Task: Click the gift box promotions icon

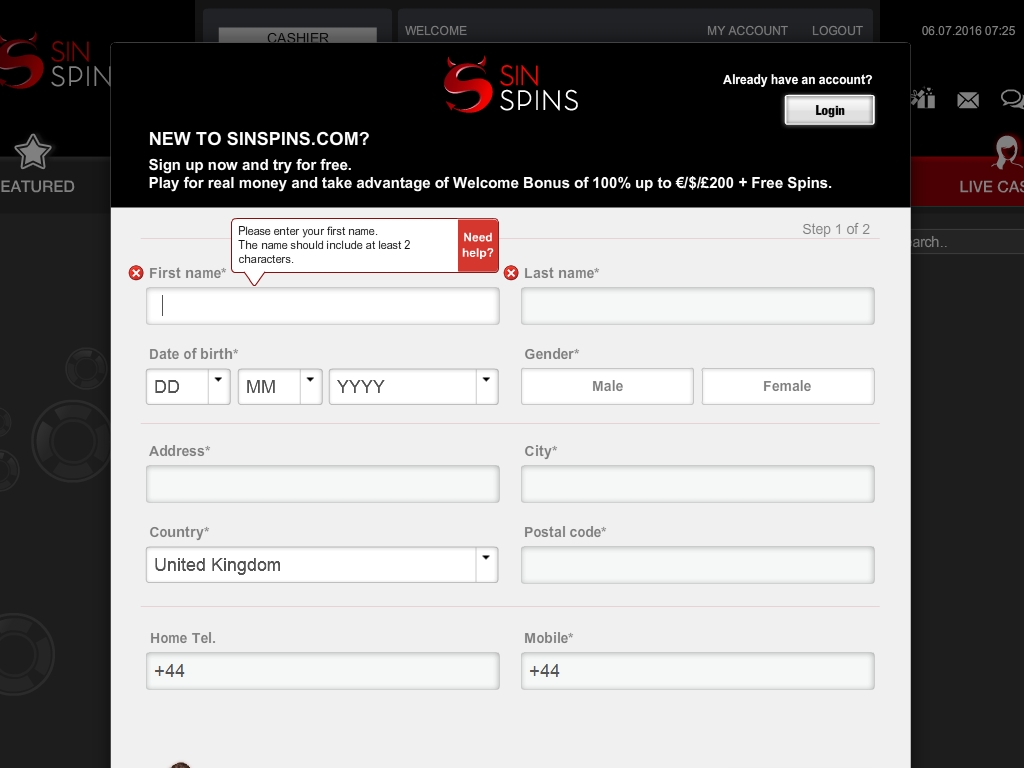Action: (923, 98)
